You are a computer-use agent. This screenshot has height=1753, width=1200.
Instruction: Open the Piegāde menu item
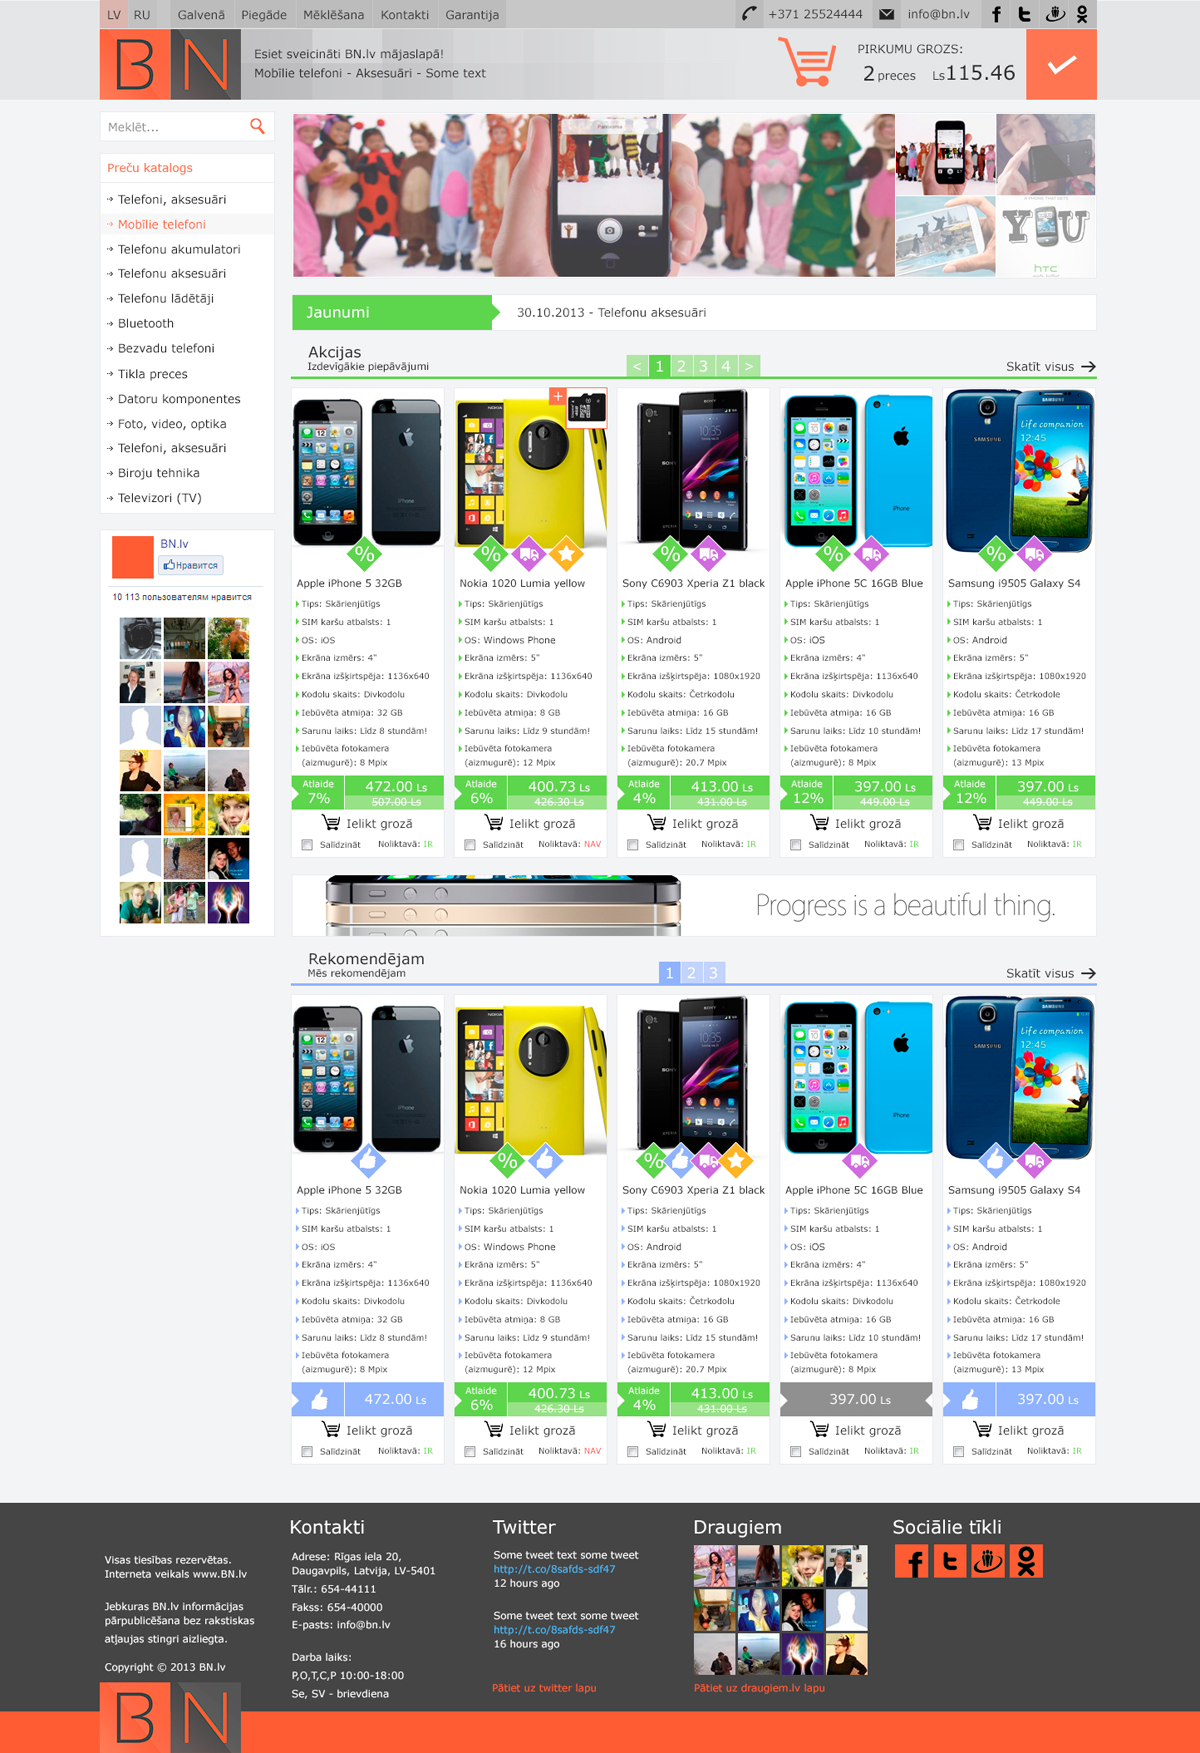[x=264, y=15]
